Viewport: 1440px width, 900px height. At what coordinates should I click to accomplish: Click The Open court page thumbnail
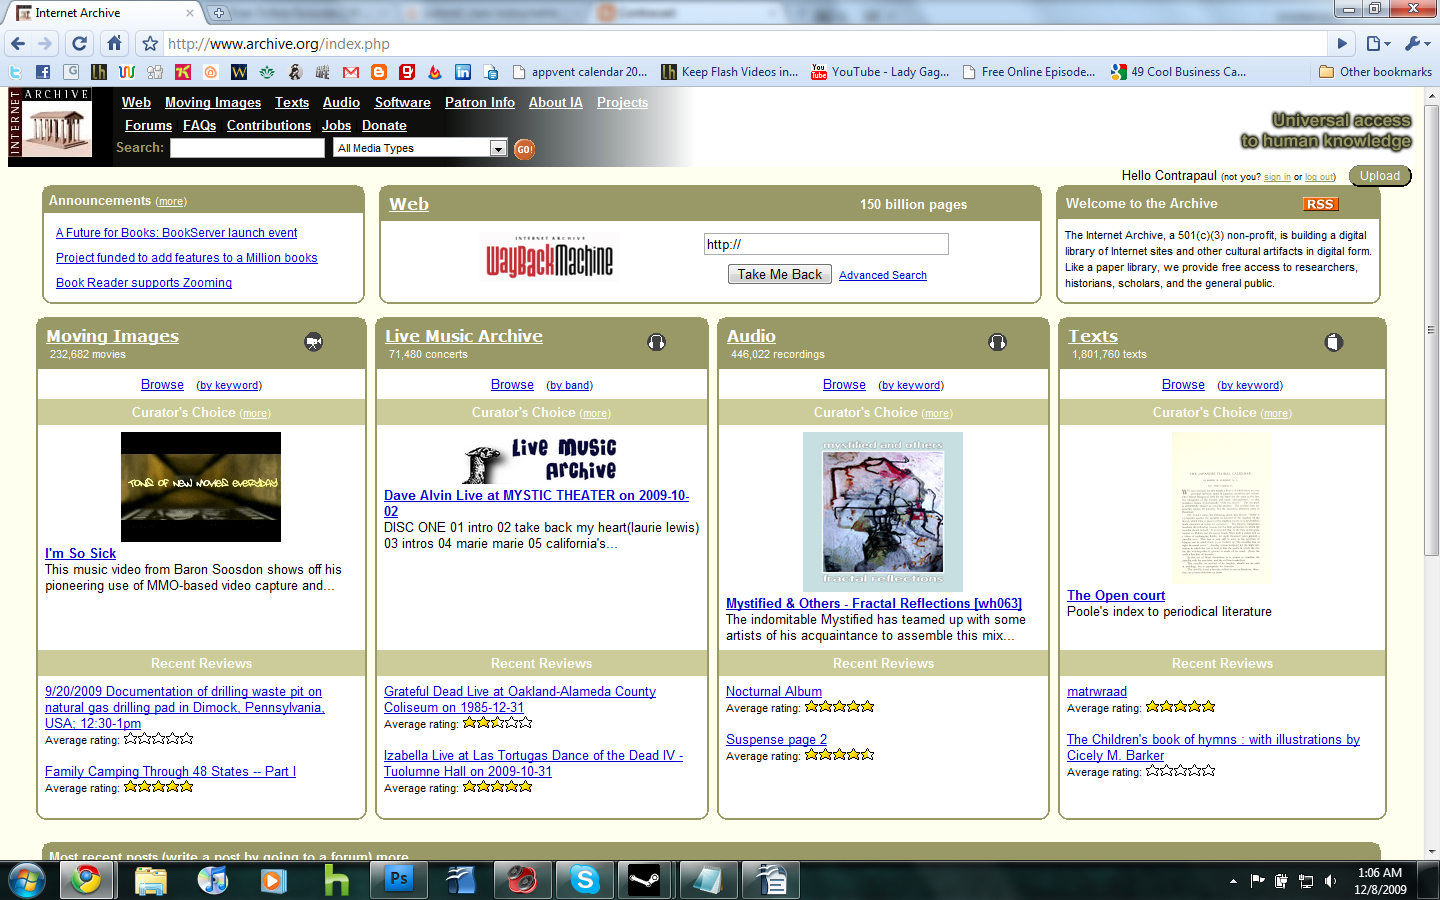(1221, 508)
